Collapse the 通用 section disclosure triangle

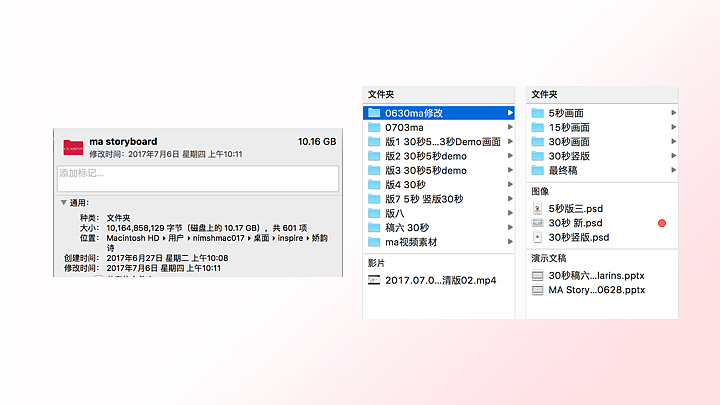(64, 202)
